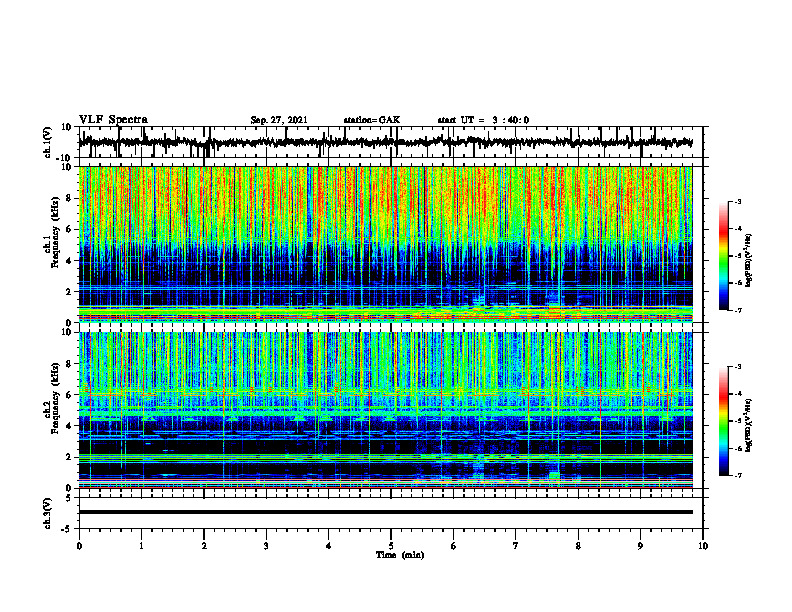This screenshot has height=612, width=792.
Task: Click the time axis tick label "7"
Action: [x=516, y=546]
